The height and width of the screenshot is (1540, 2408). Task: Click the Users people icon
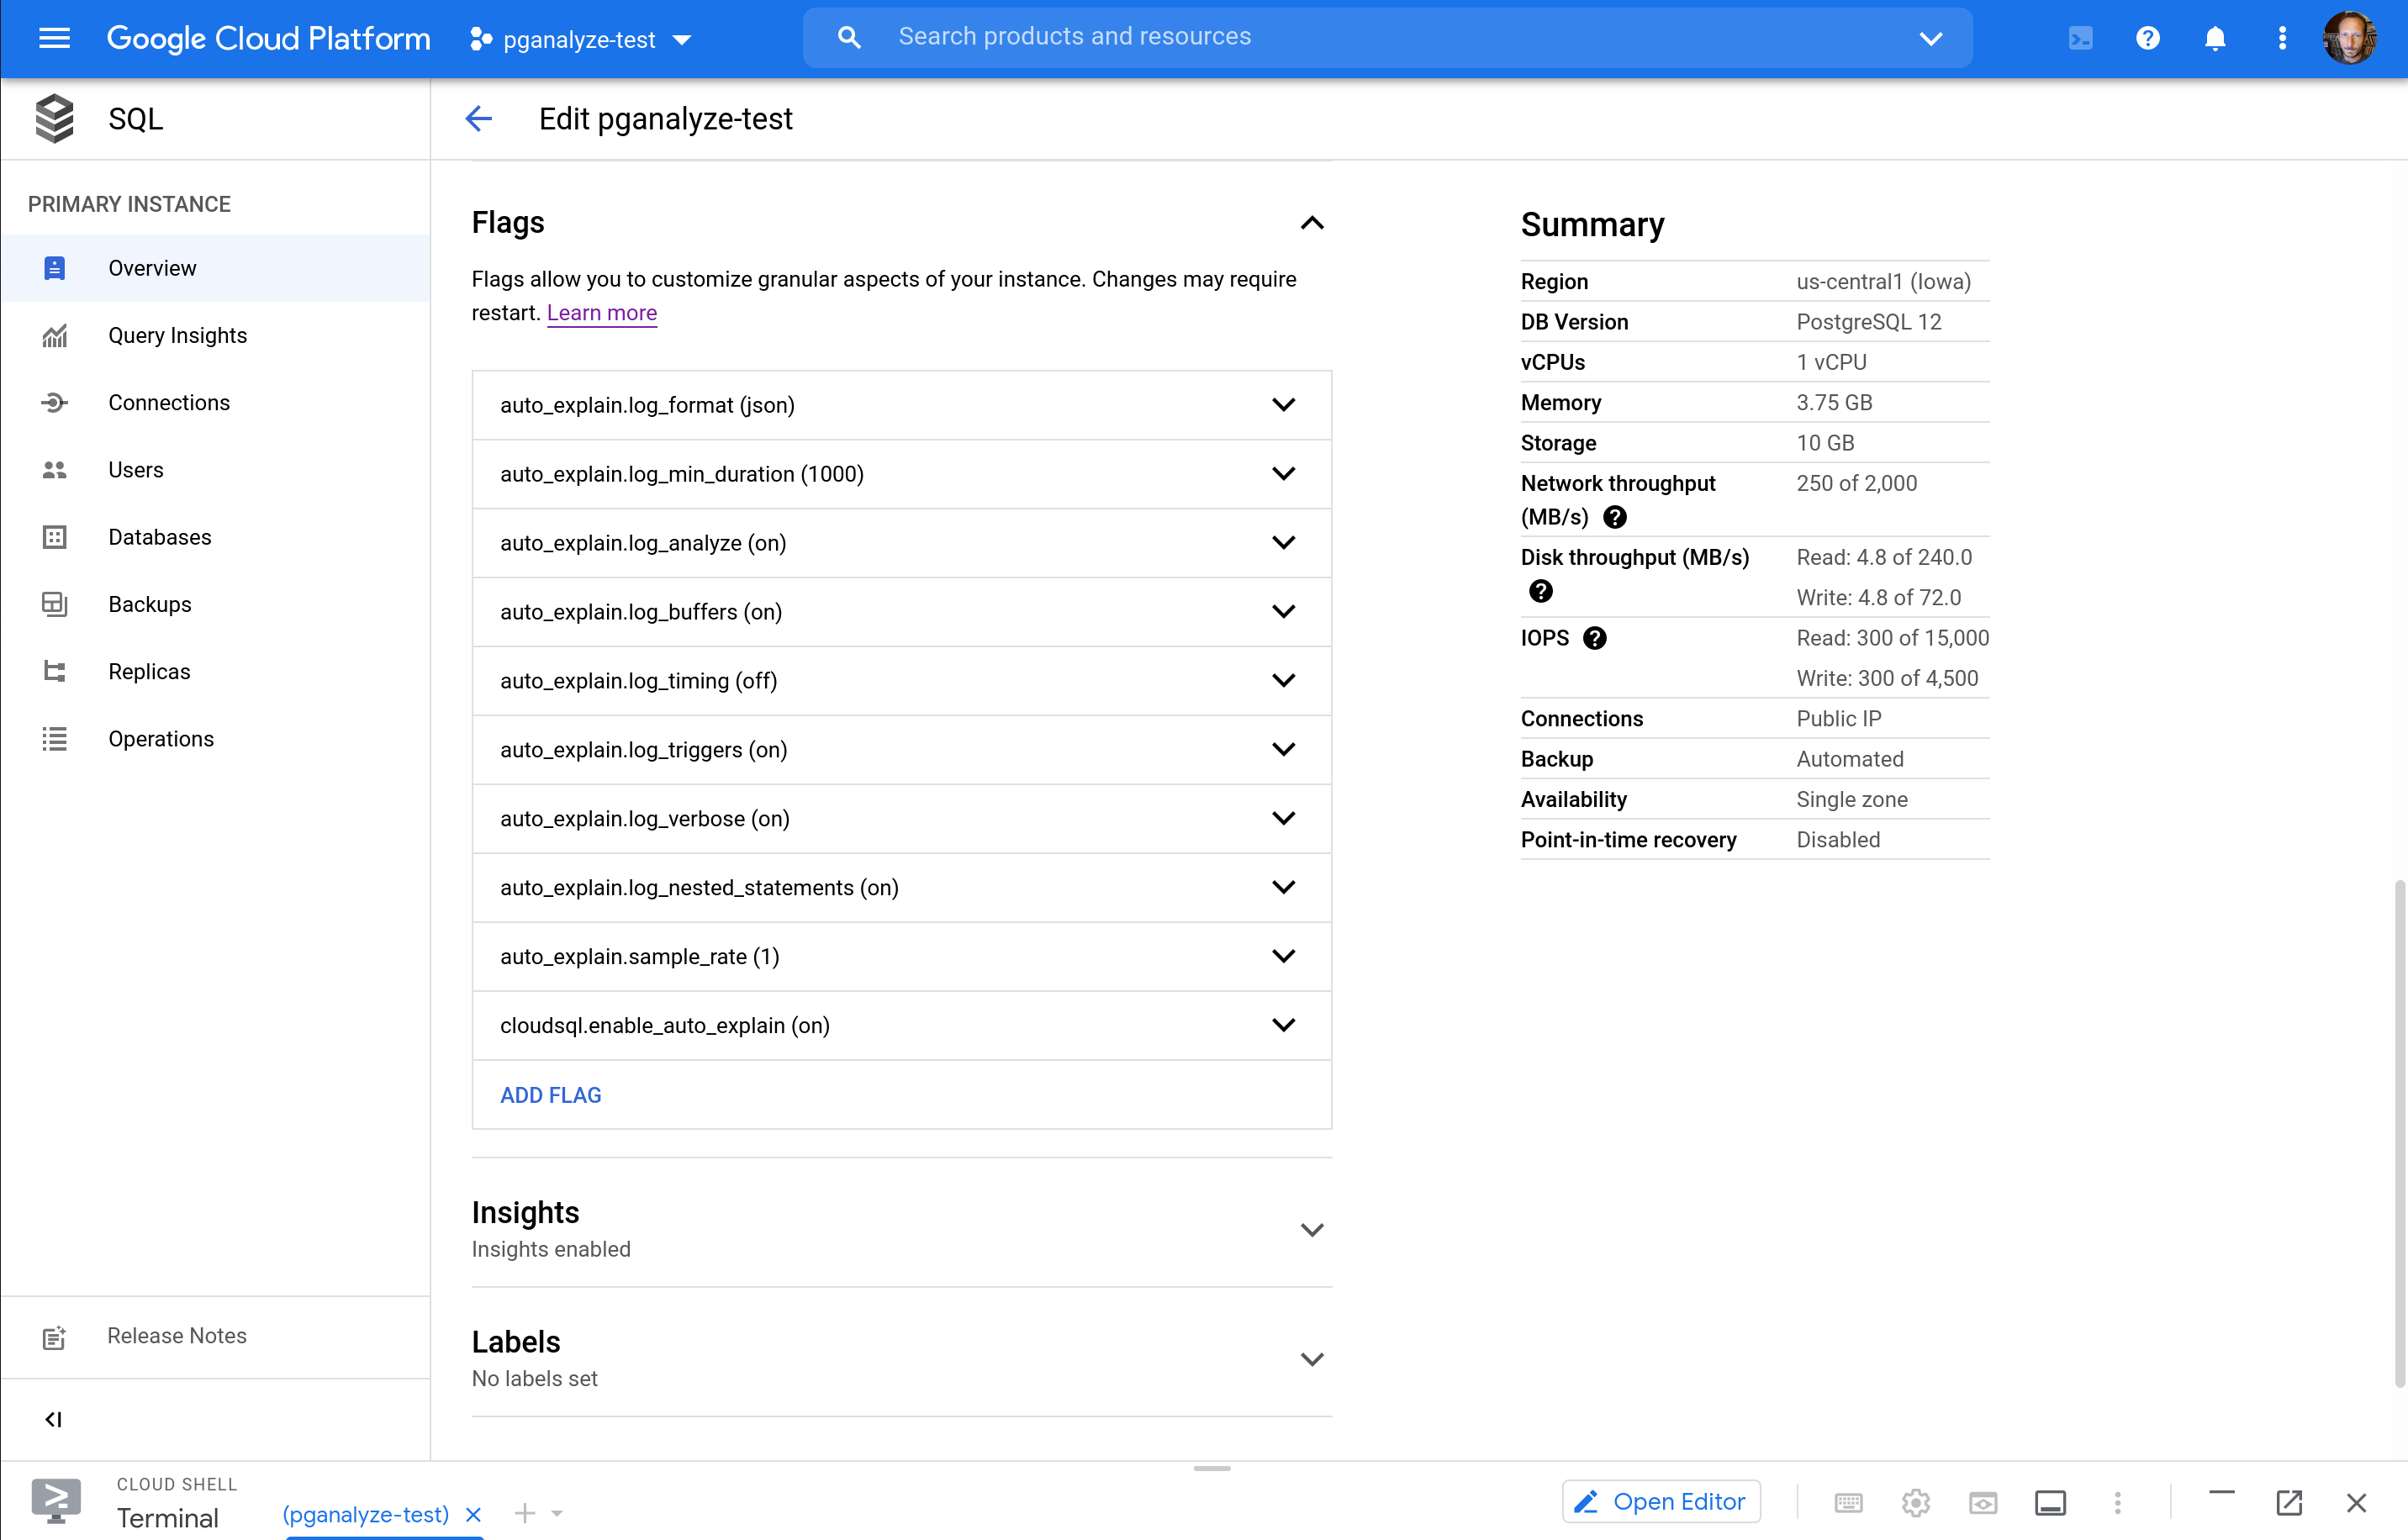click(55, 470)
